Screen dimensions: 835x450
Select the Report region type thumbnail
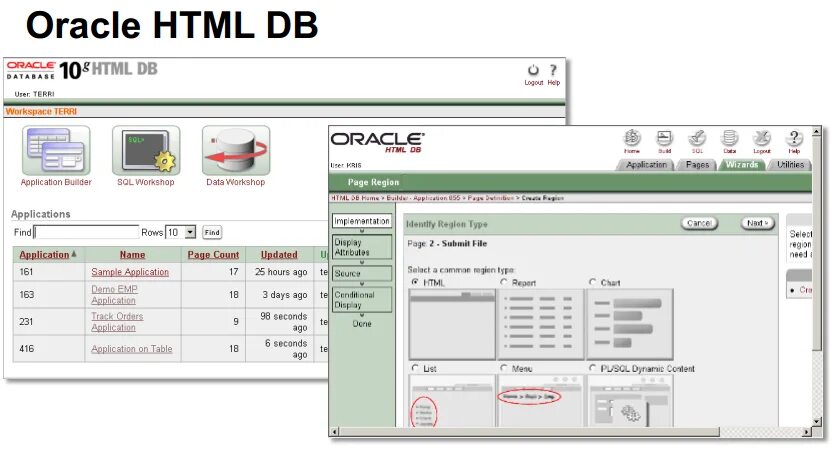point(541,324)
